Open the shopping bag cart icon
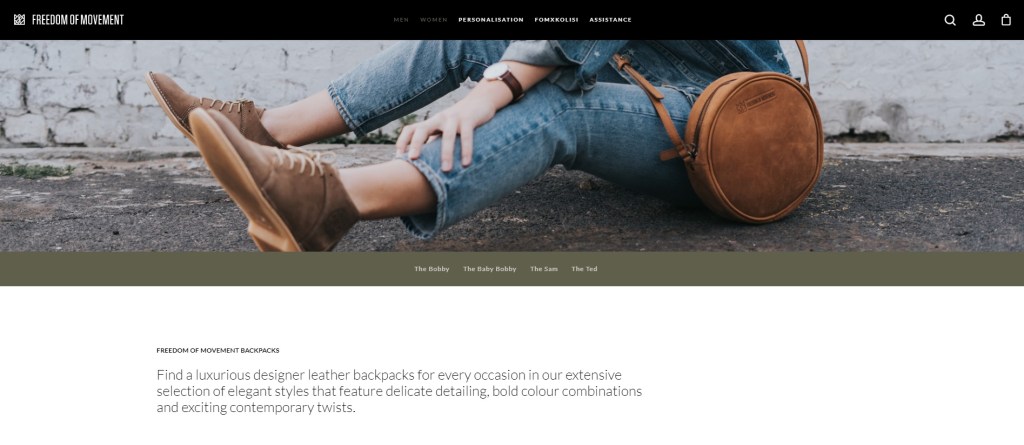This screenshot has height=445, width=1024. pos(1006,20)
